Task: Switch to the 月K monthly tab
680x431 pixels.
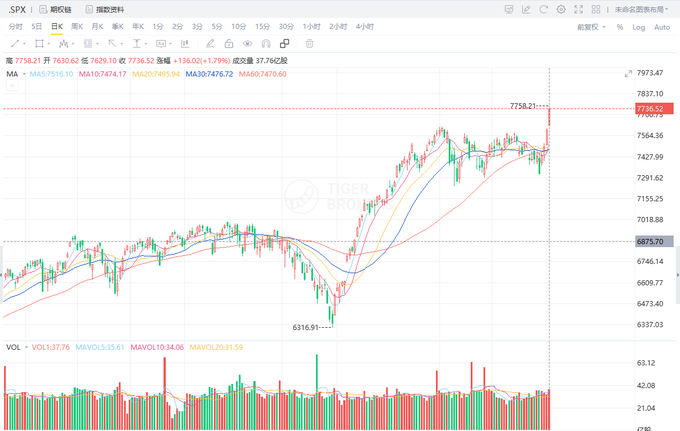Action: point(98,26)
